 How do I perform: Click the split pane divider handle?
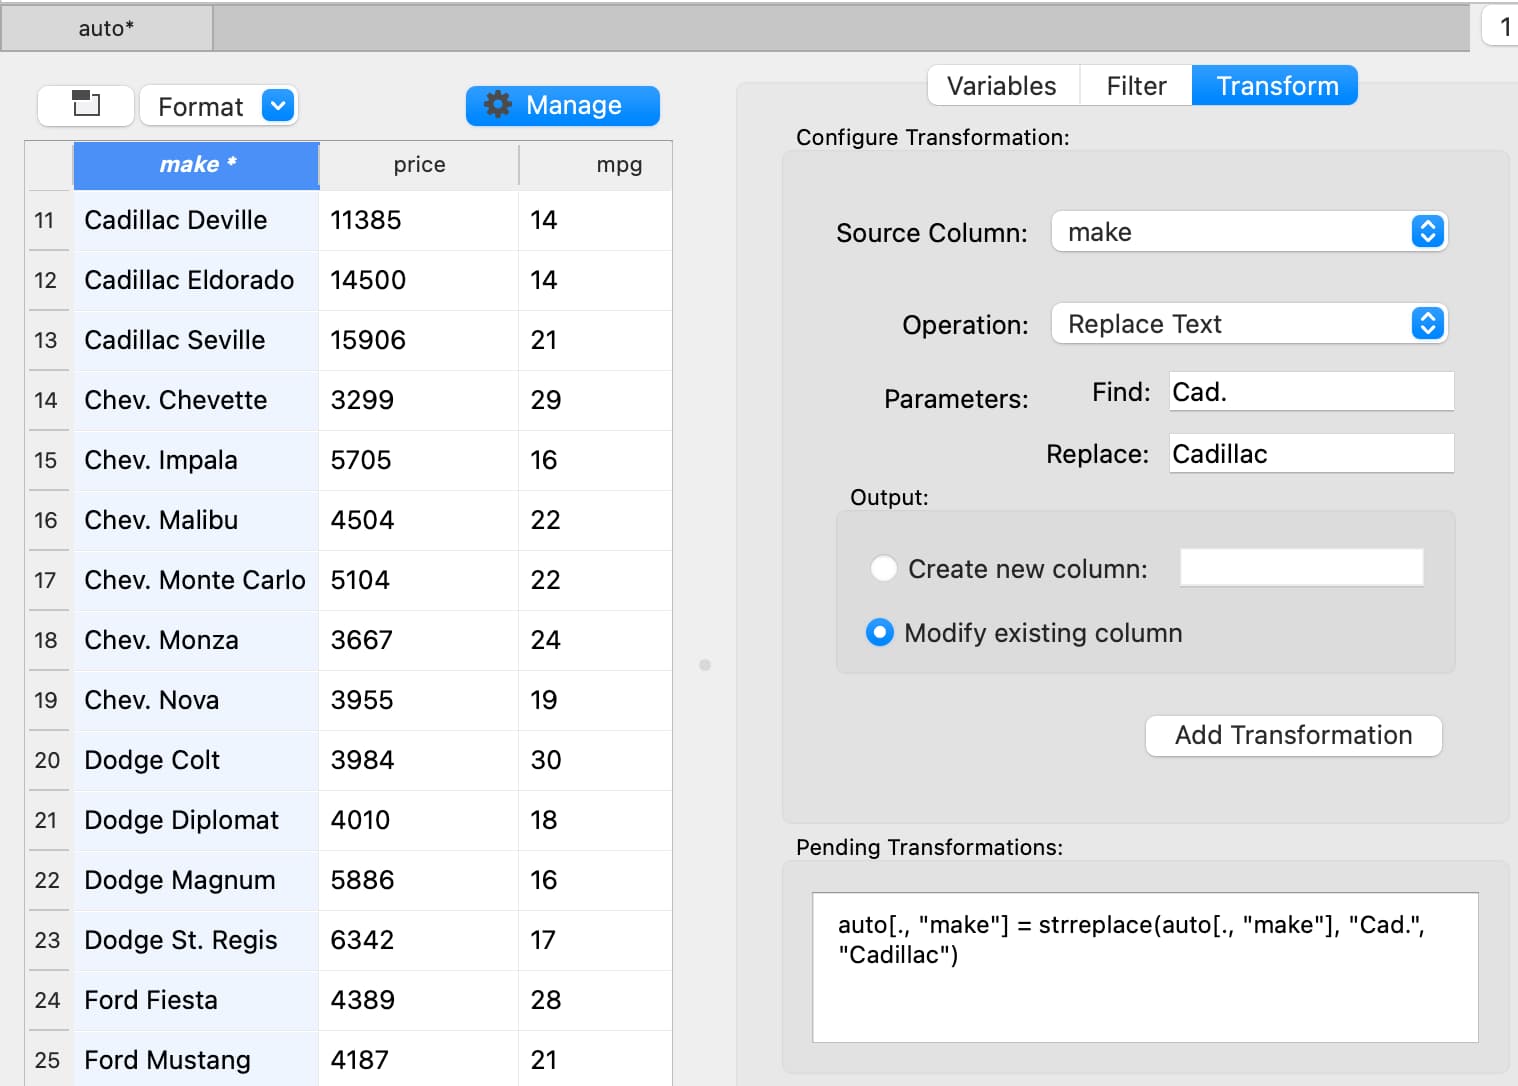click(705, 665)
